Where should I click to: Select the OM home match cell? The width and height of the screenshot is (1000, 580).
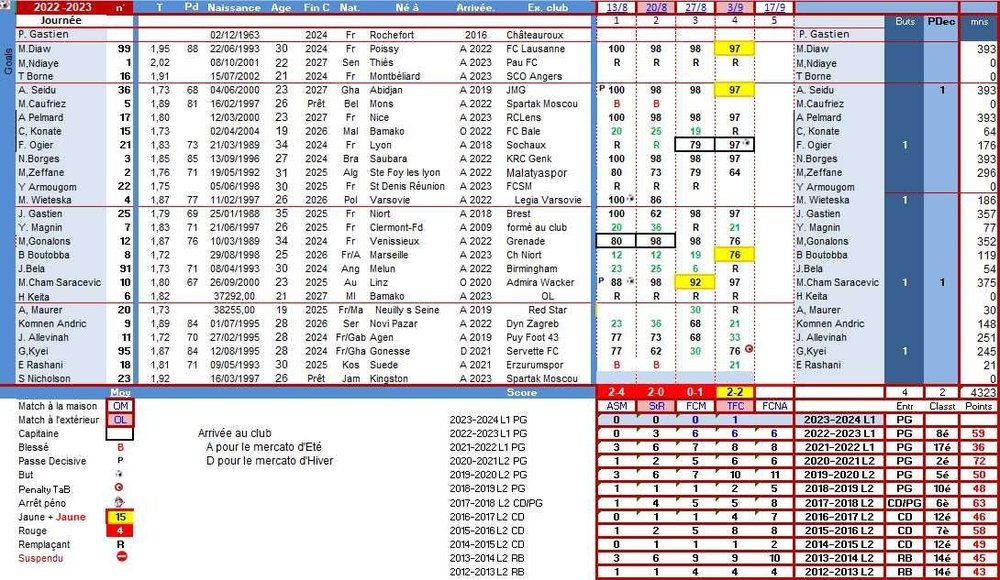120,406
